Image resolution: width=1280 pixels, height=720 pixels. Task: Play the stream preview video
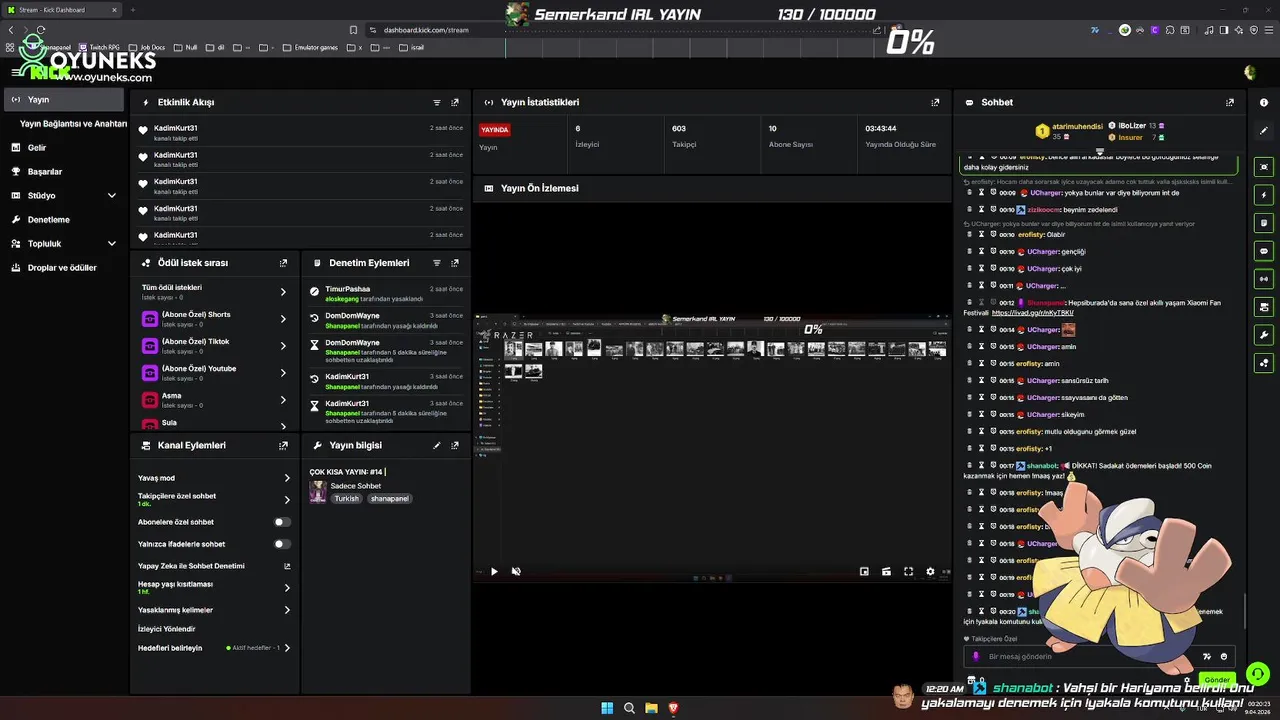pos(494,571)
